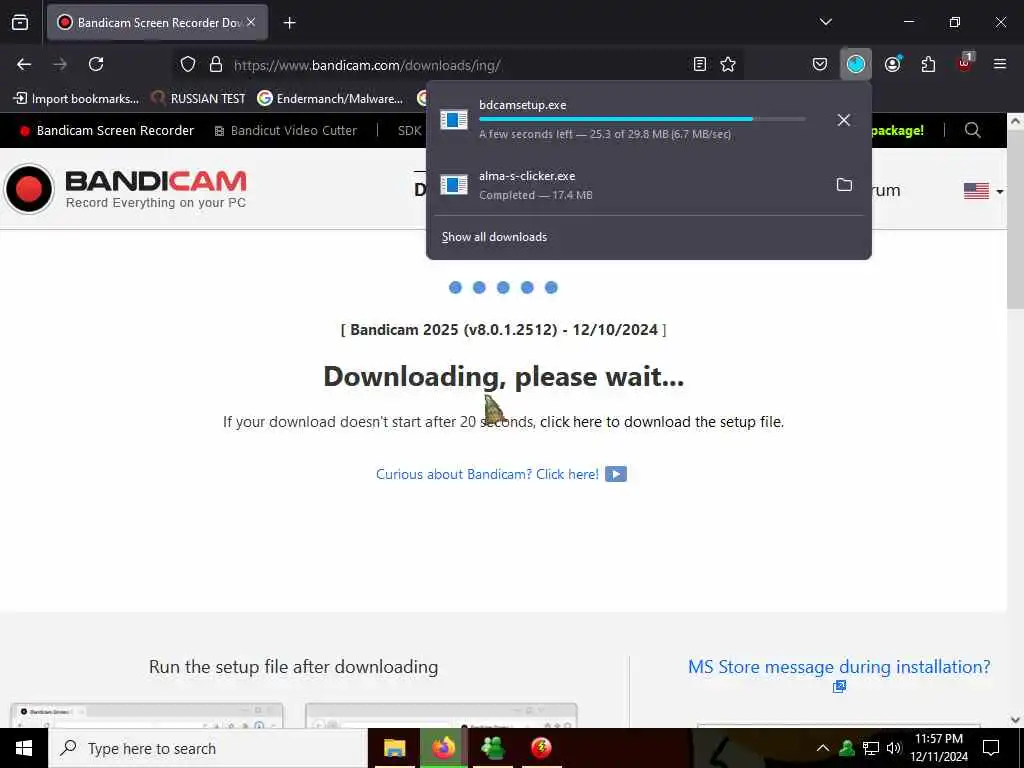Click the Bandicam 2025 (v8.0.1.2512) version text
This screenshot has height=768, width=1024.
[504, 329]
